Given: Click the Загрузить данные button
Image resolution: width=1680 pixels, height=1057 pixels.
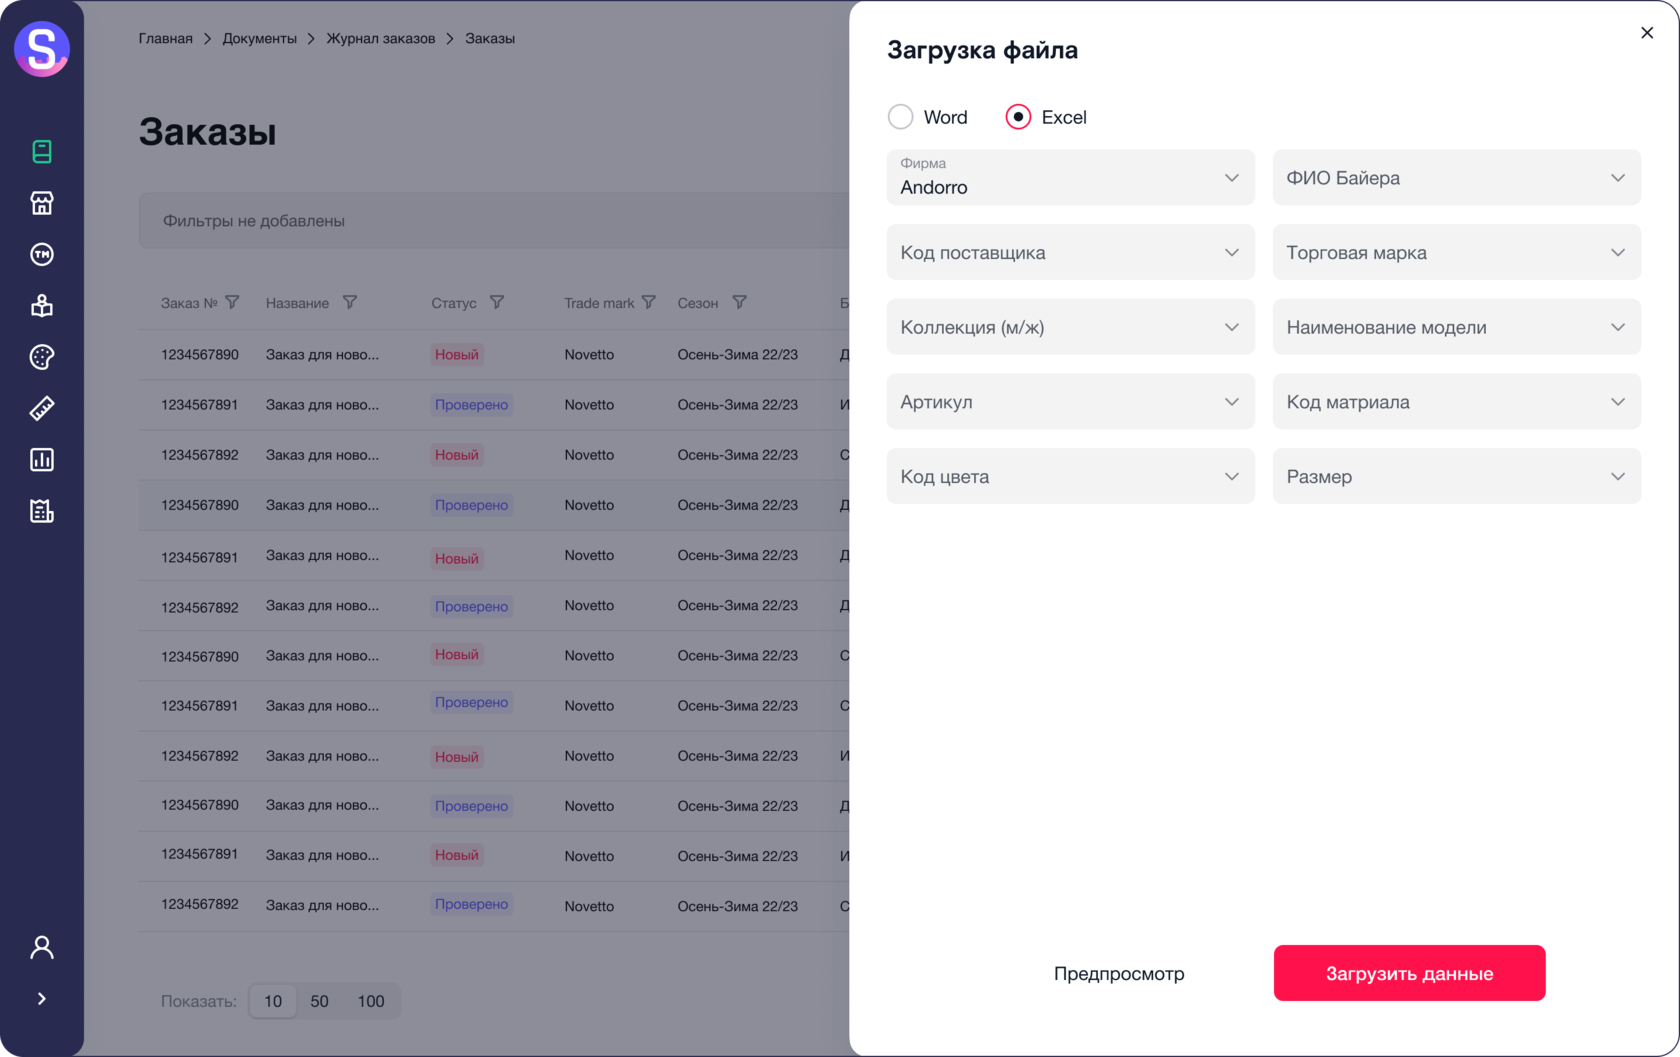Looking at the screenshot, I should [1409, 973].
